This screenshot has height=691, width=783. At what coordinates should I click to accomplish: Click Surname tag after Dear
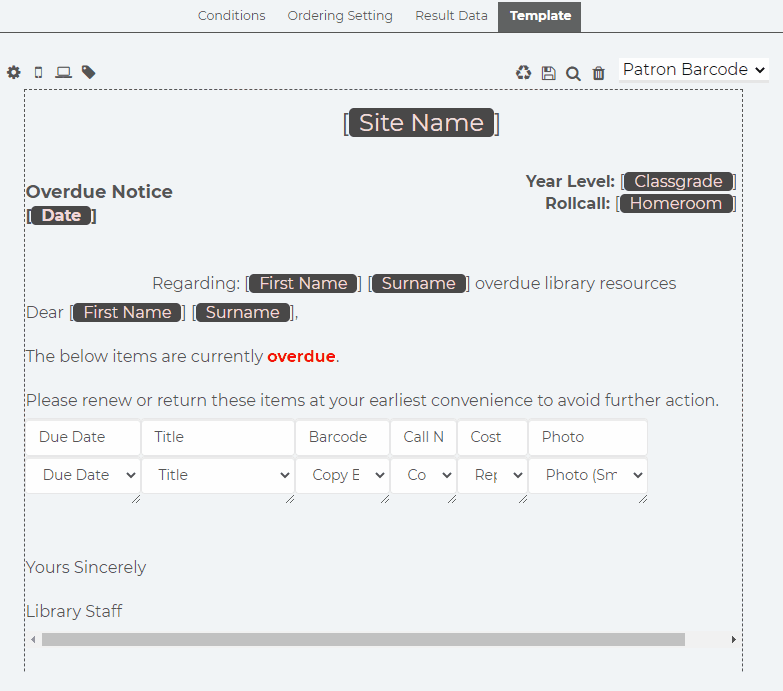[243, 313]
